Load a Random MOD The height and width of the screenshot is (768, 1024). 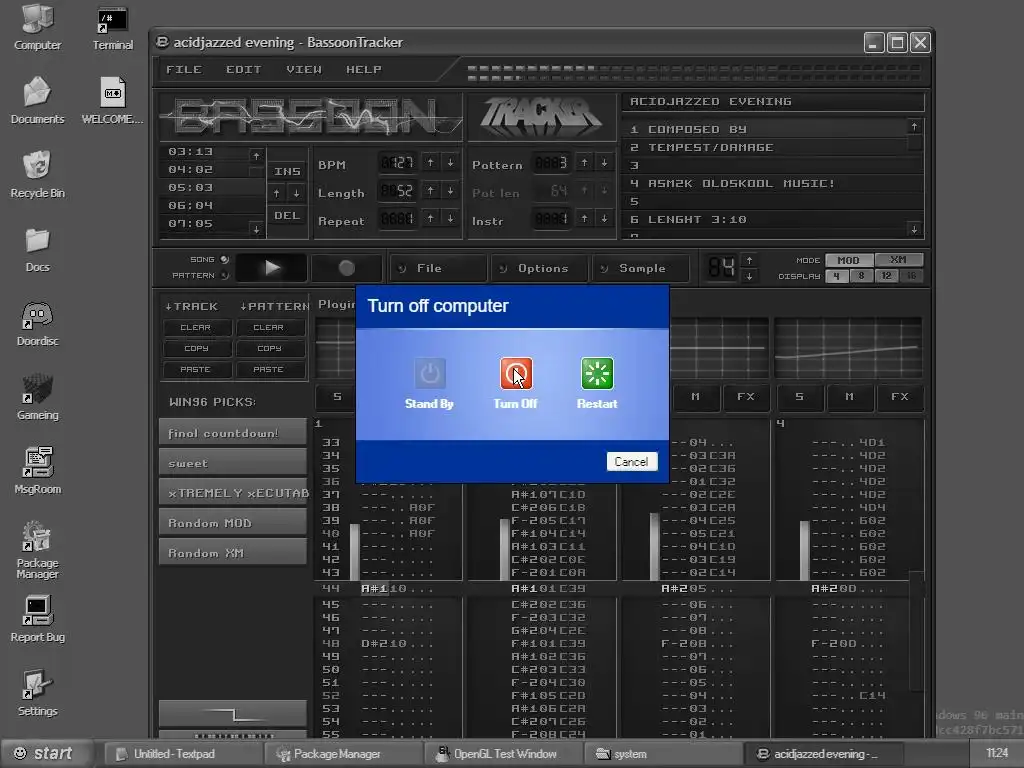(x=232, y=523)
